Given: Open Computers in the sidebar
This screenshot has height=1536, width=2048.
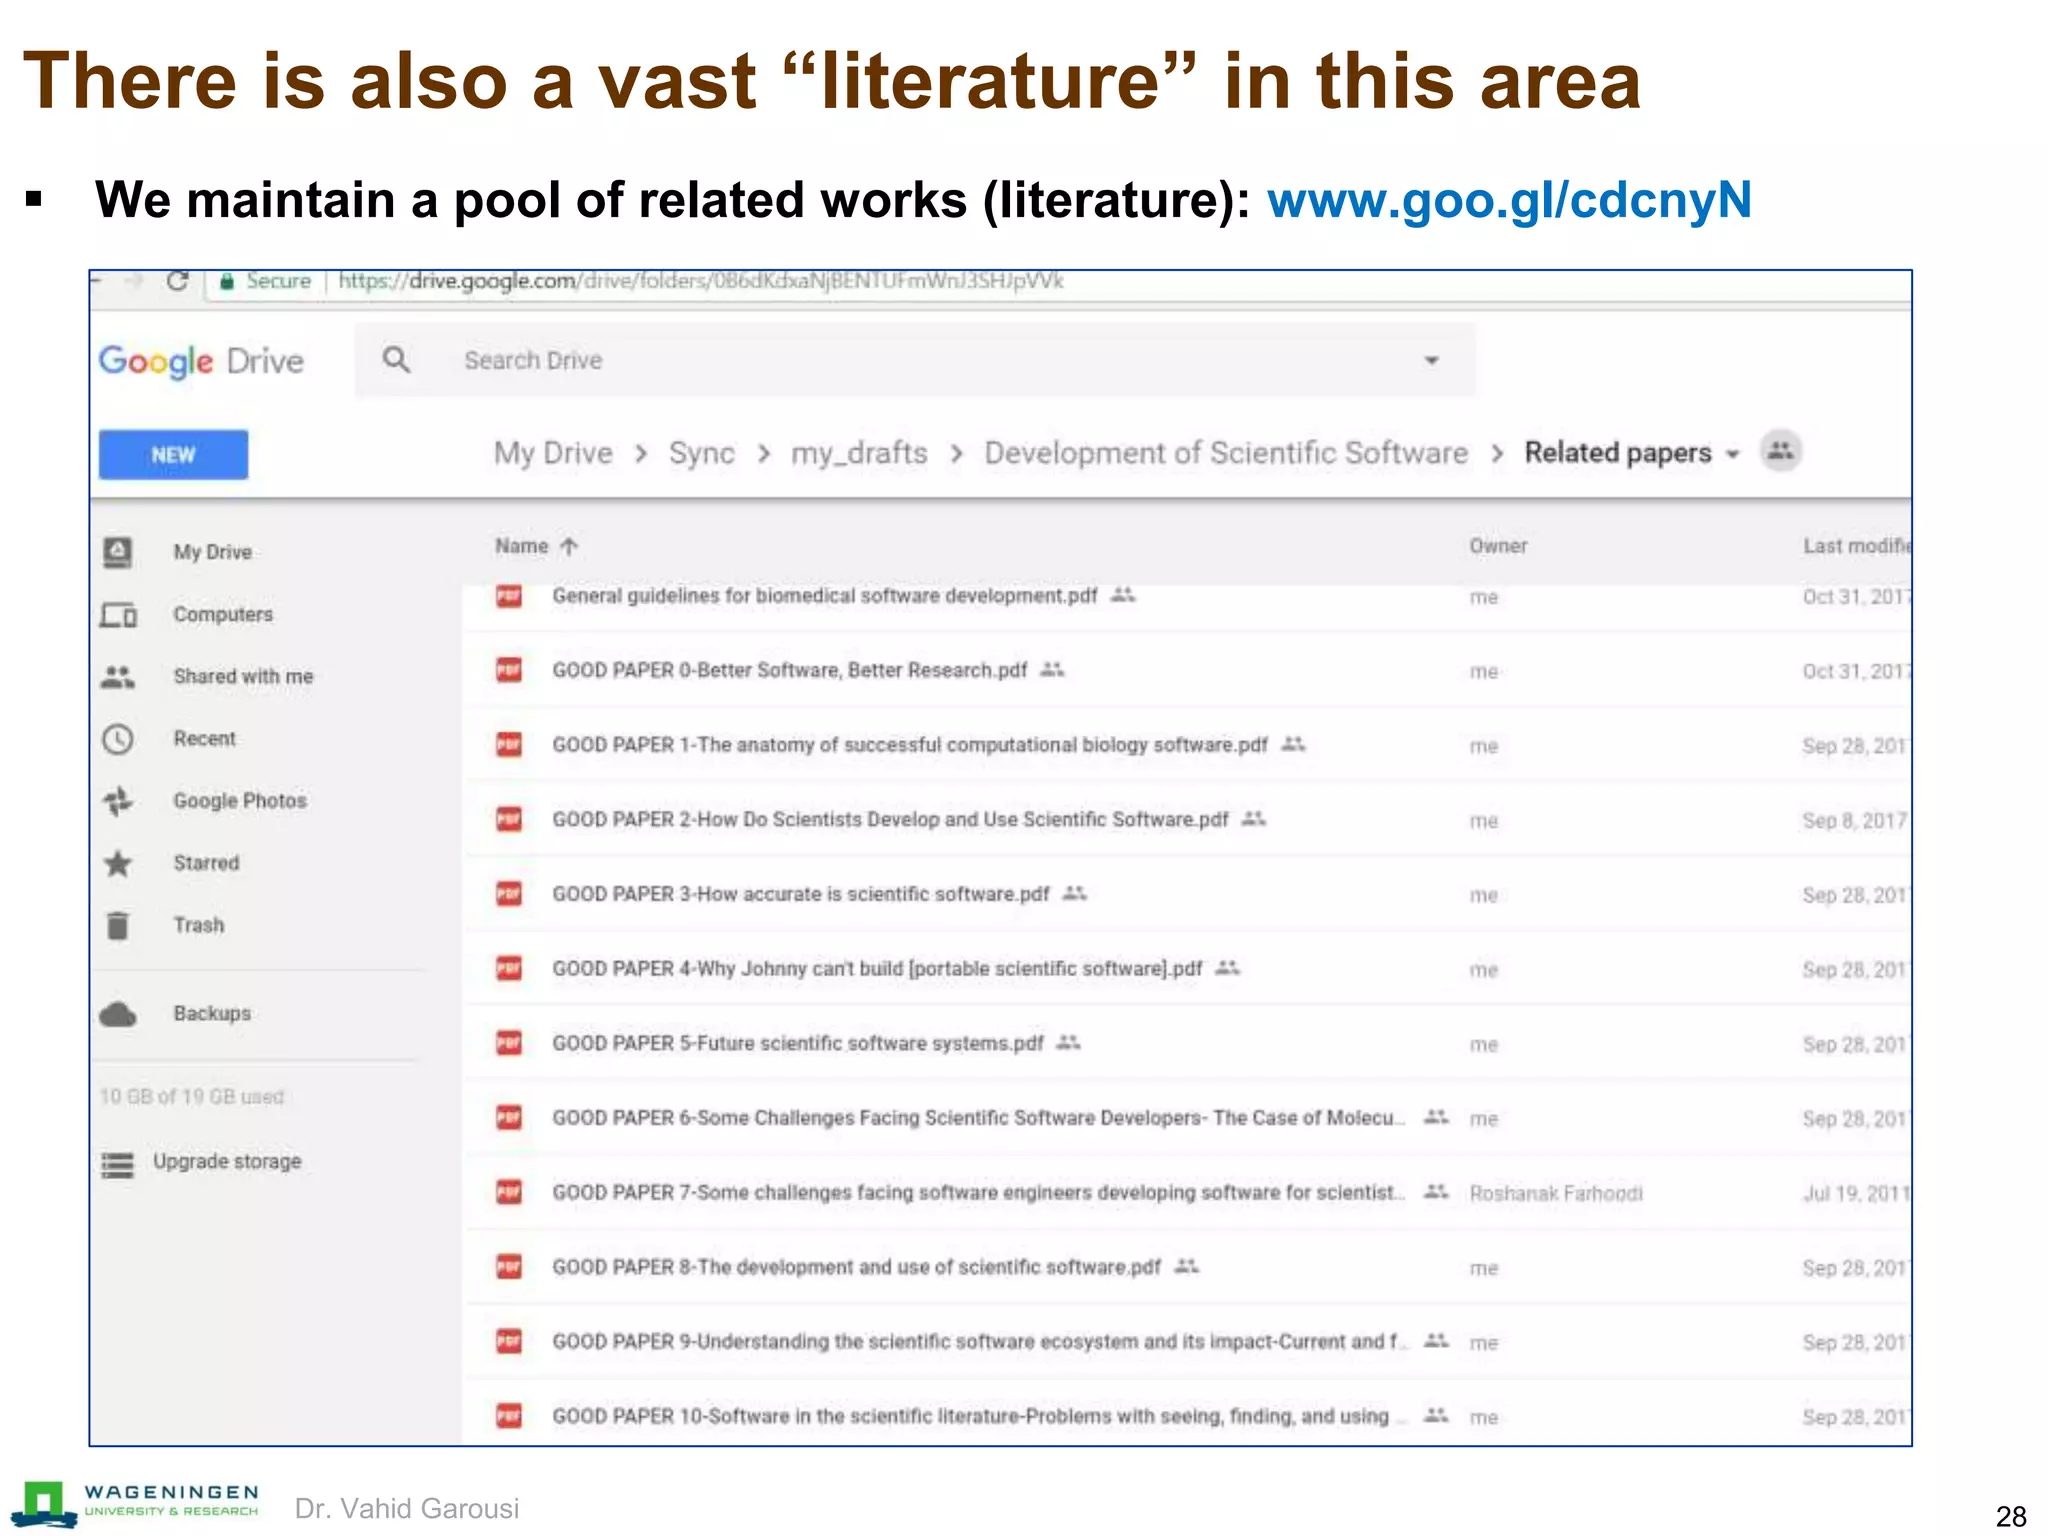Looking at the screenshot, I should (223, 614).
